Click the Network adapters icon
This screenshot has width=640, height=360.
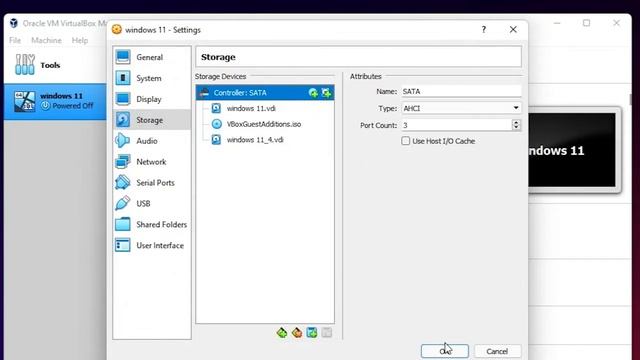(x=123, y=162)
